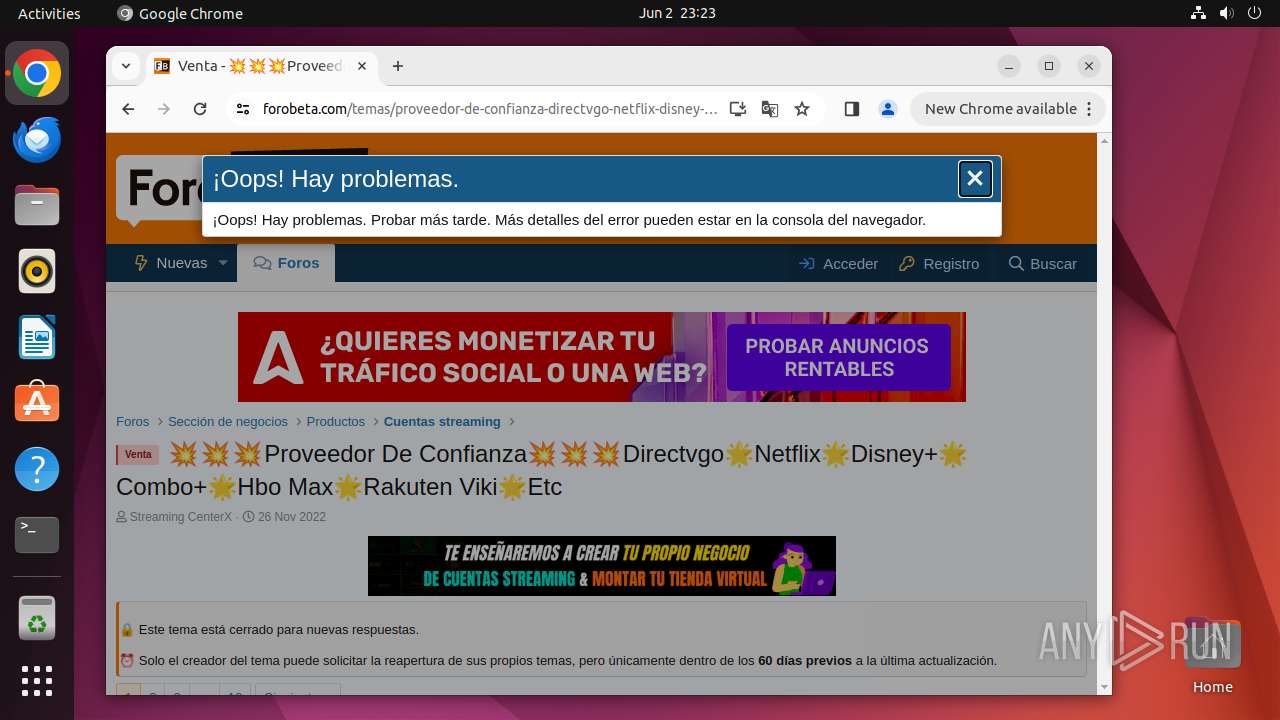Screen dimensions: 1280x720
Task: Click the Registro link
Action: pyautogui.click(x=939, y=264)
